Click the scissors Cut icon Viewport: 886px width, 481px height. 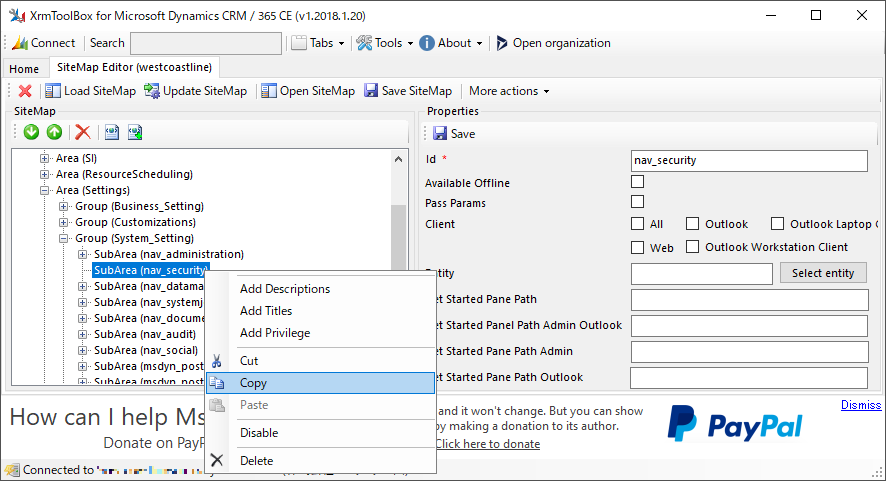(216, 361)
